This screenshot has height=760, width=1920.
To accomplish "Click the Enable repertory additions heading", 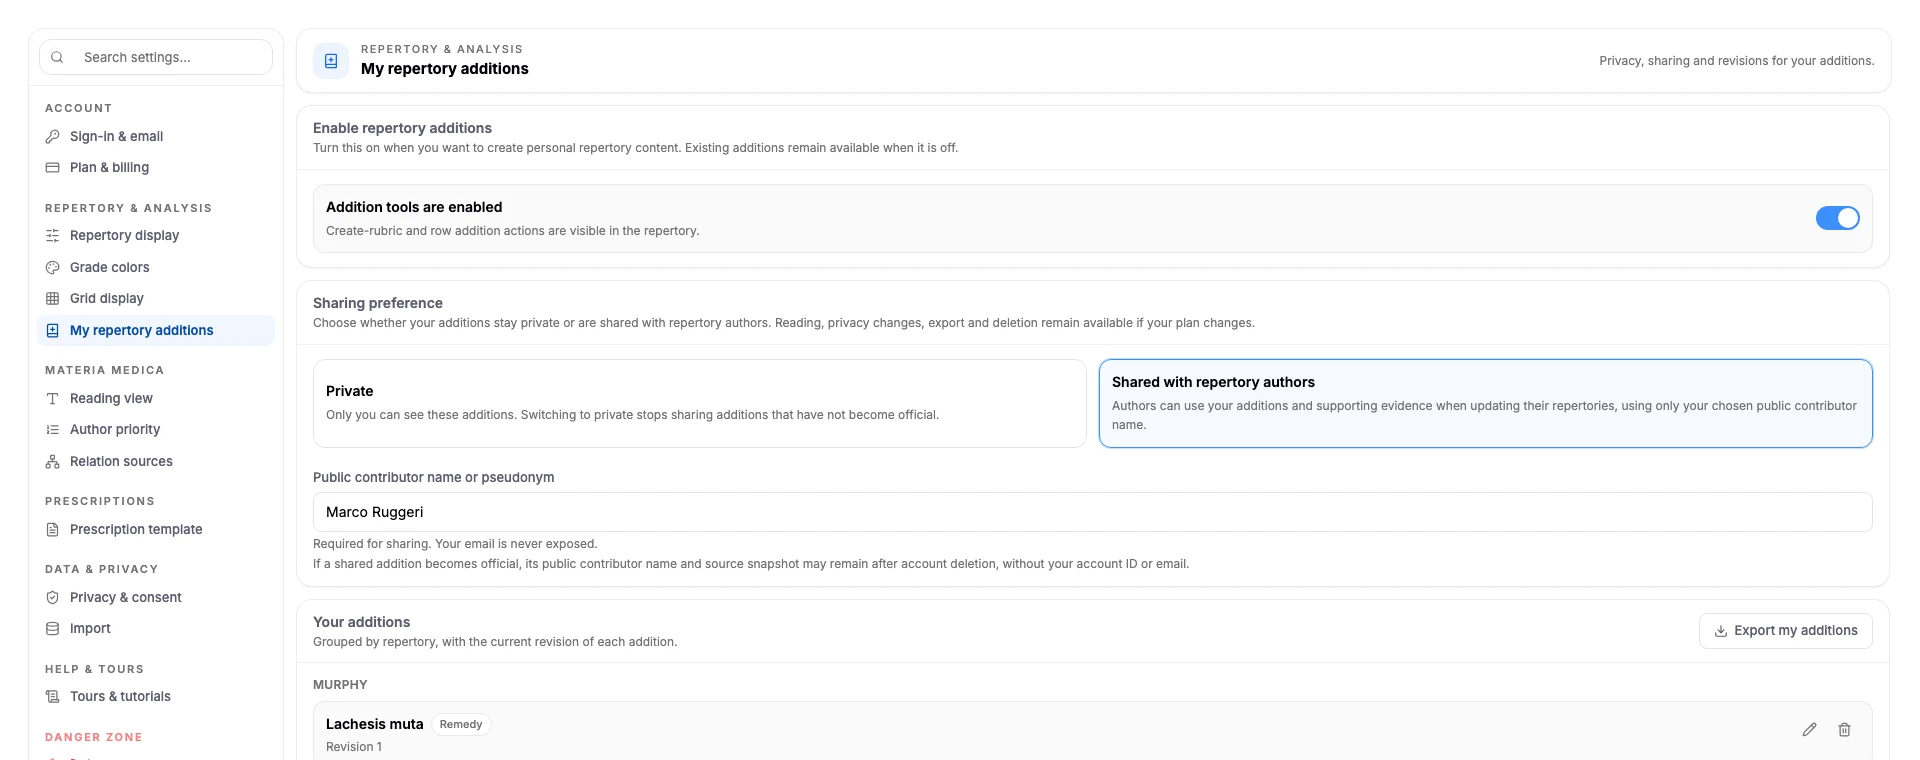I will [402, 128].
